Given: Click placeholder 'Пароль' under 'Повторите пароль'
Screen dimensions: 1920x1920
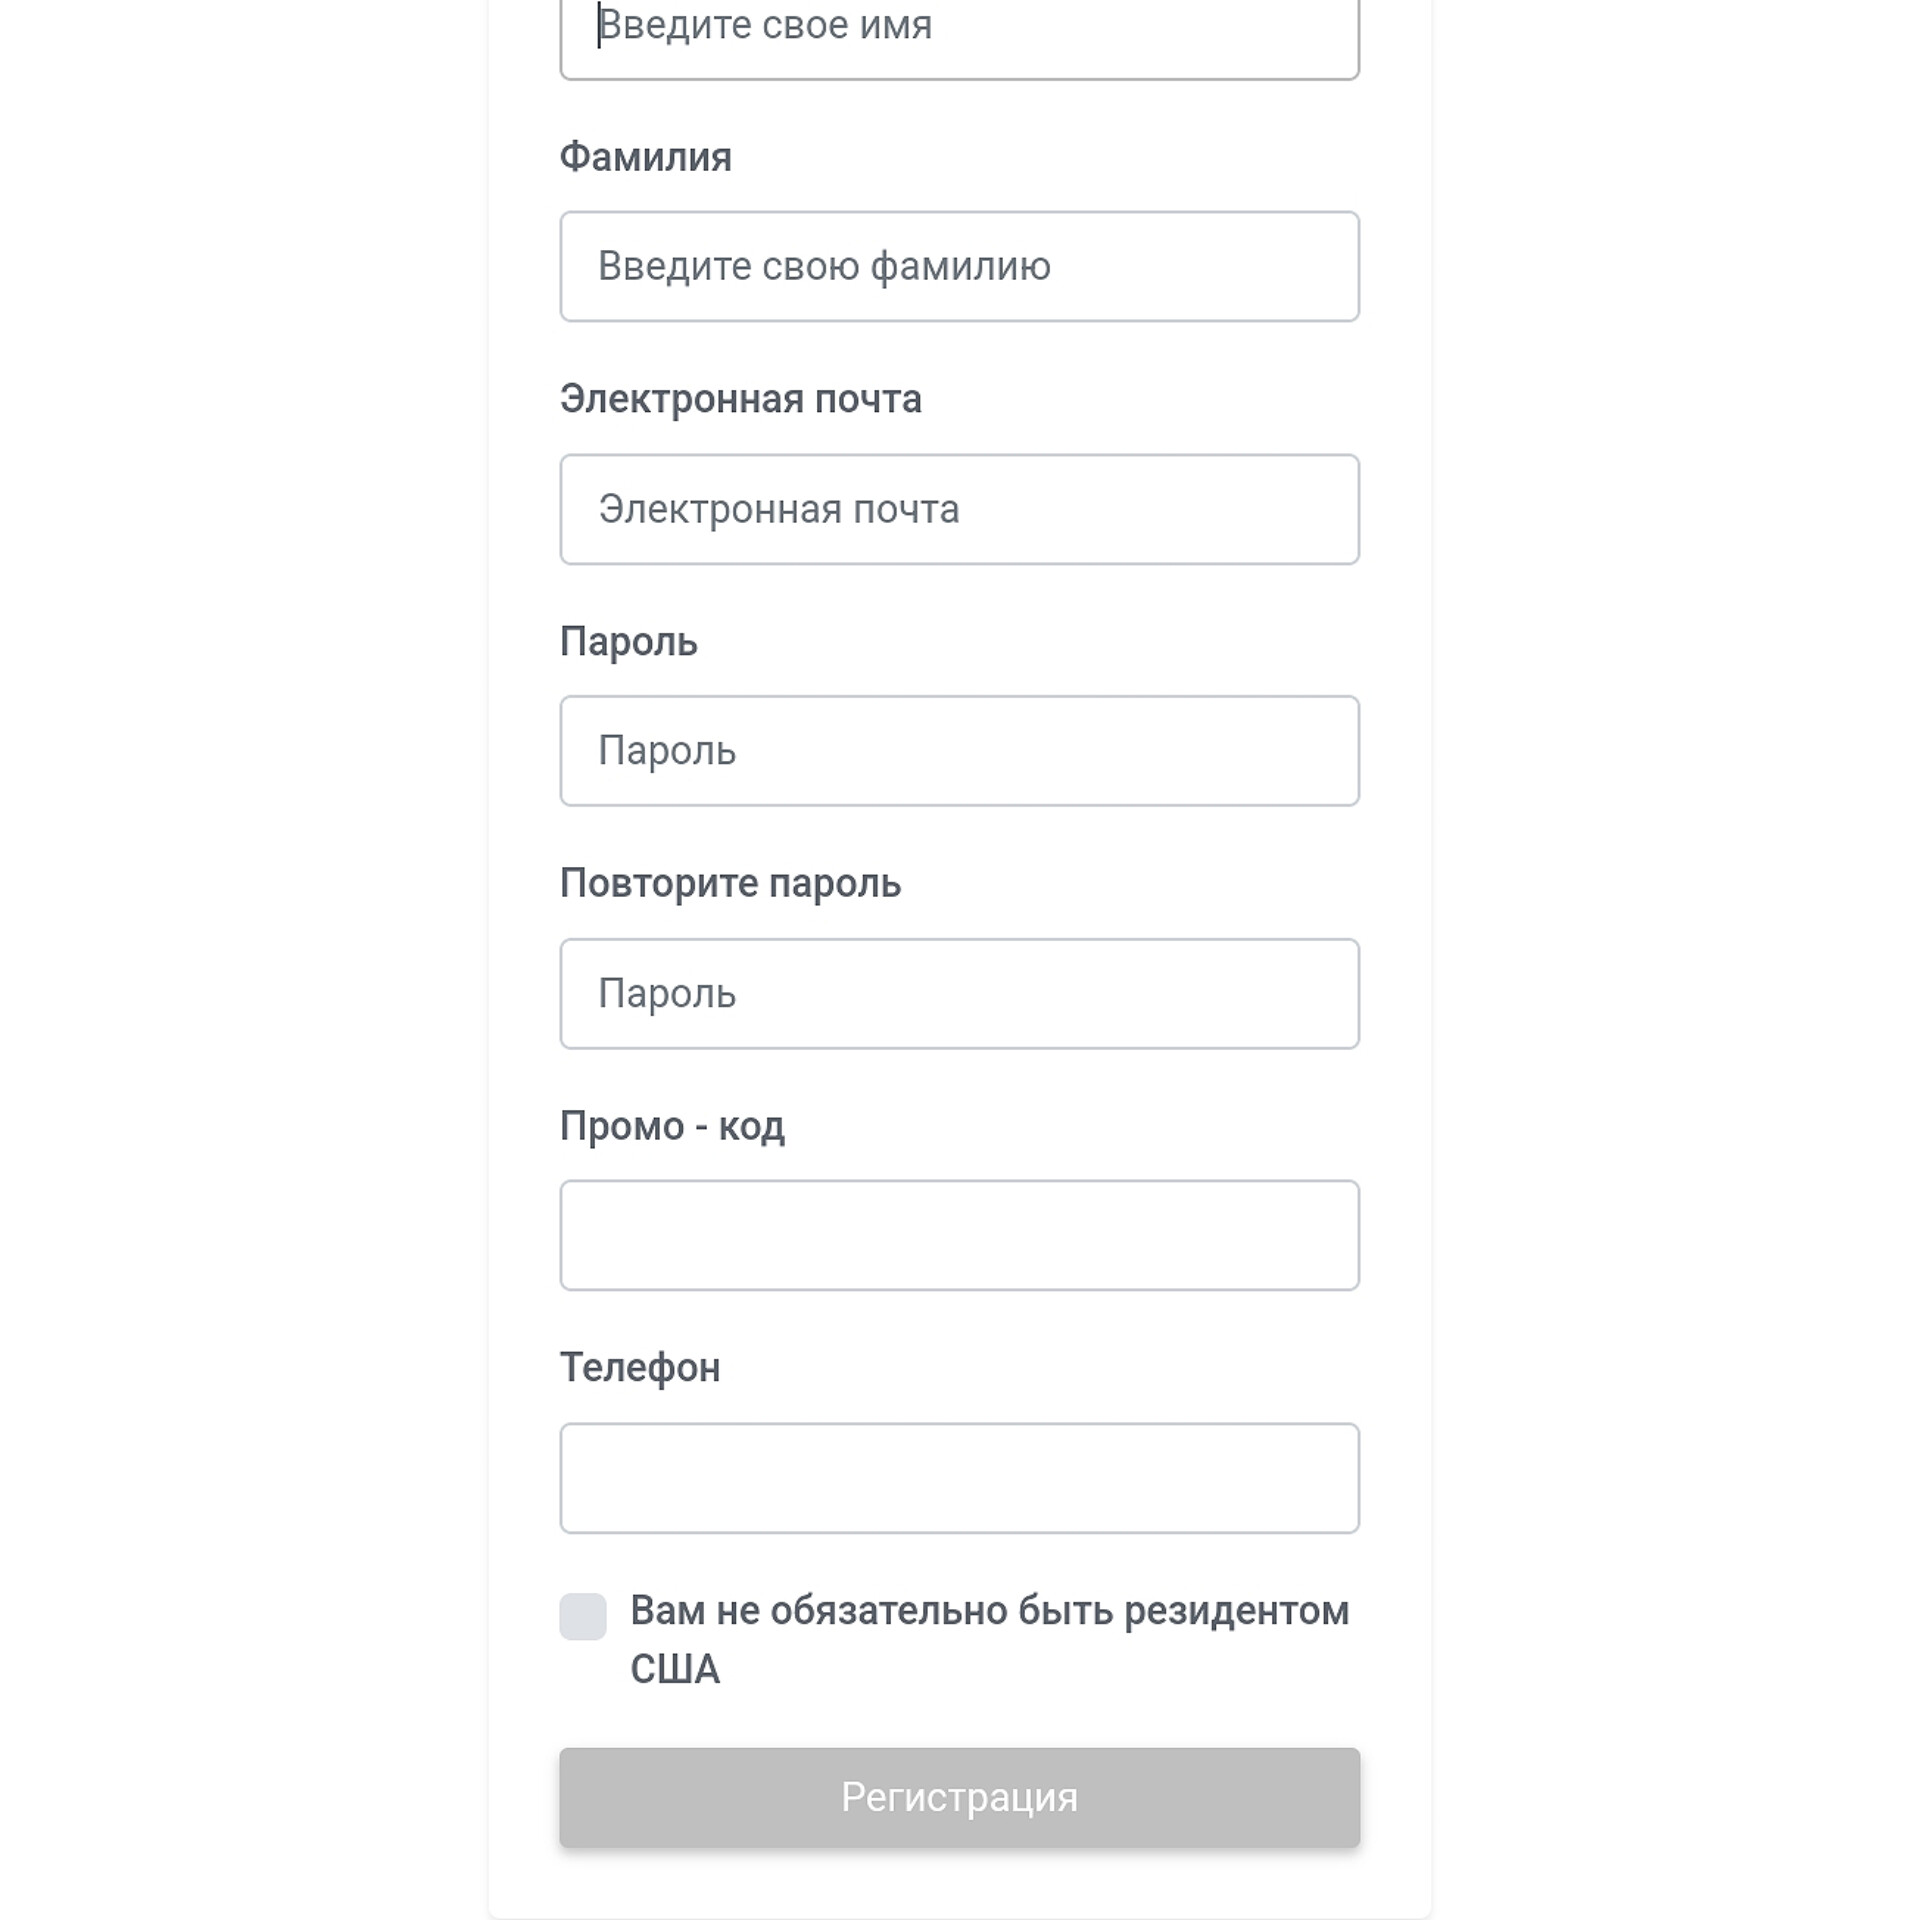Looking at the screenshot, I should (x=667, y=994).
